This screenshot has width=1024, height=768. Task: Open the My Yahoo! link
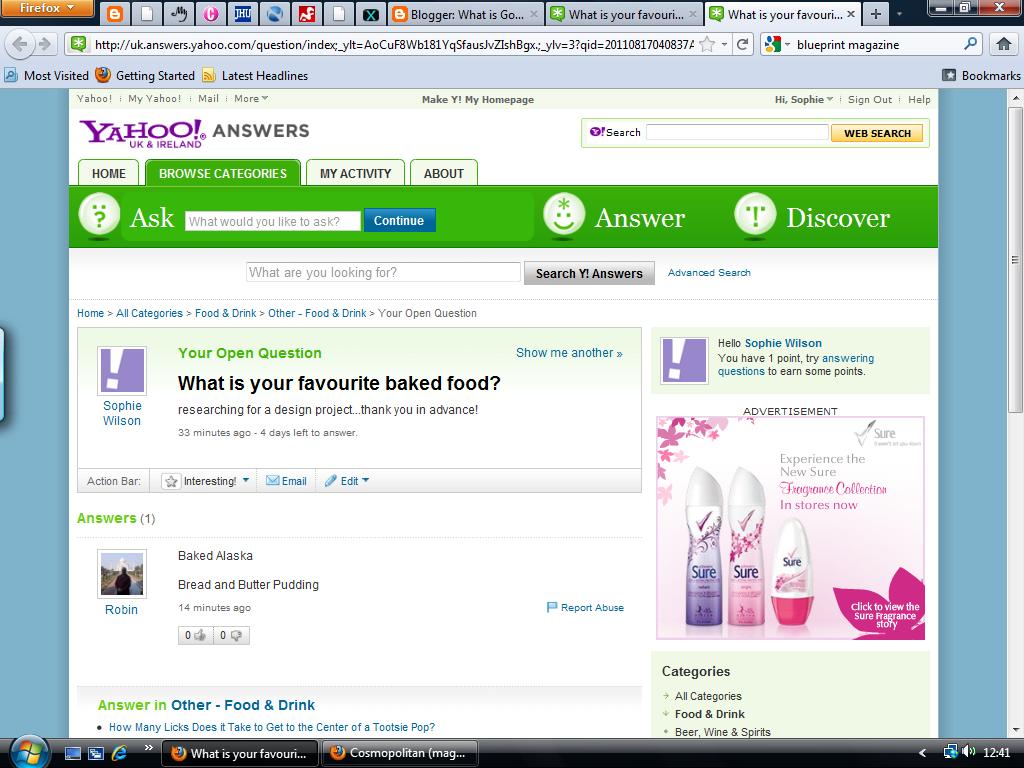154,99
